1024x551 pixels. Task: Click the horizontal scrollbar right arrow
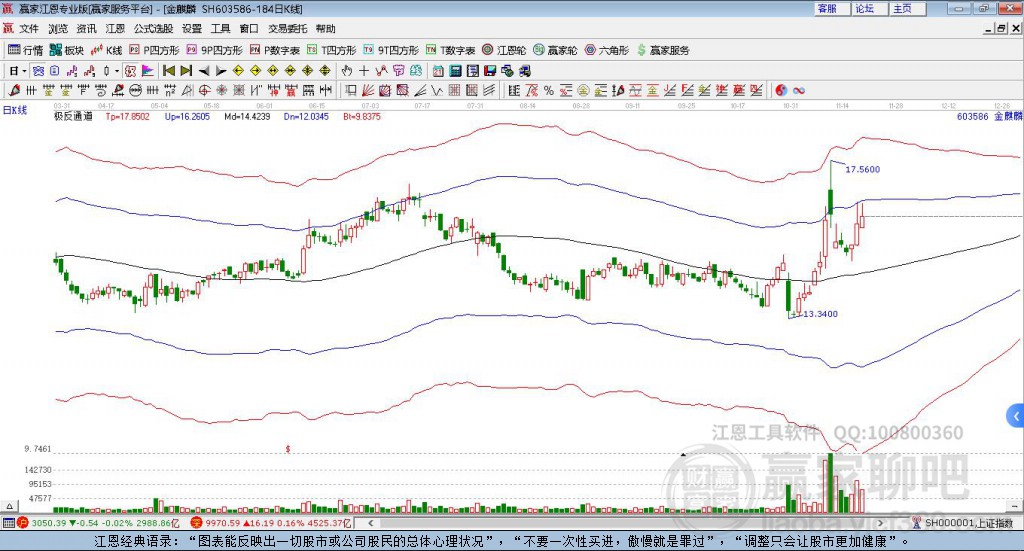click(x=881, y=523)
